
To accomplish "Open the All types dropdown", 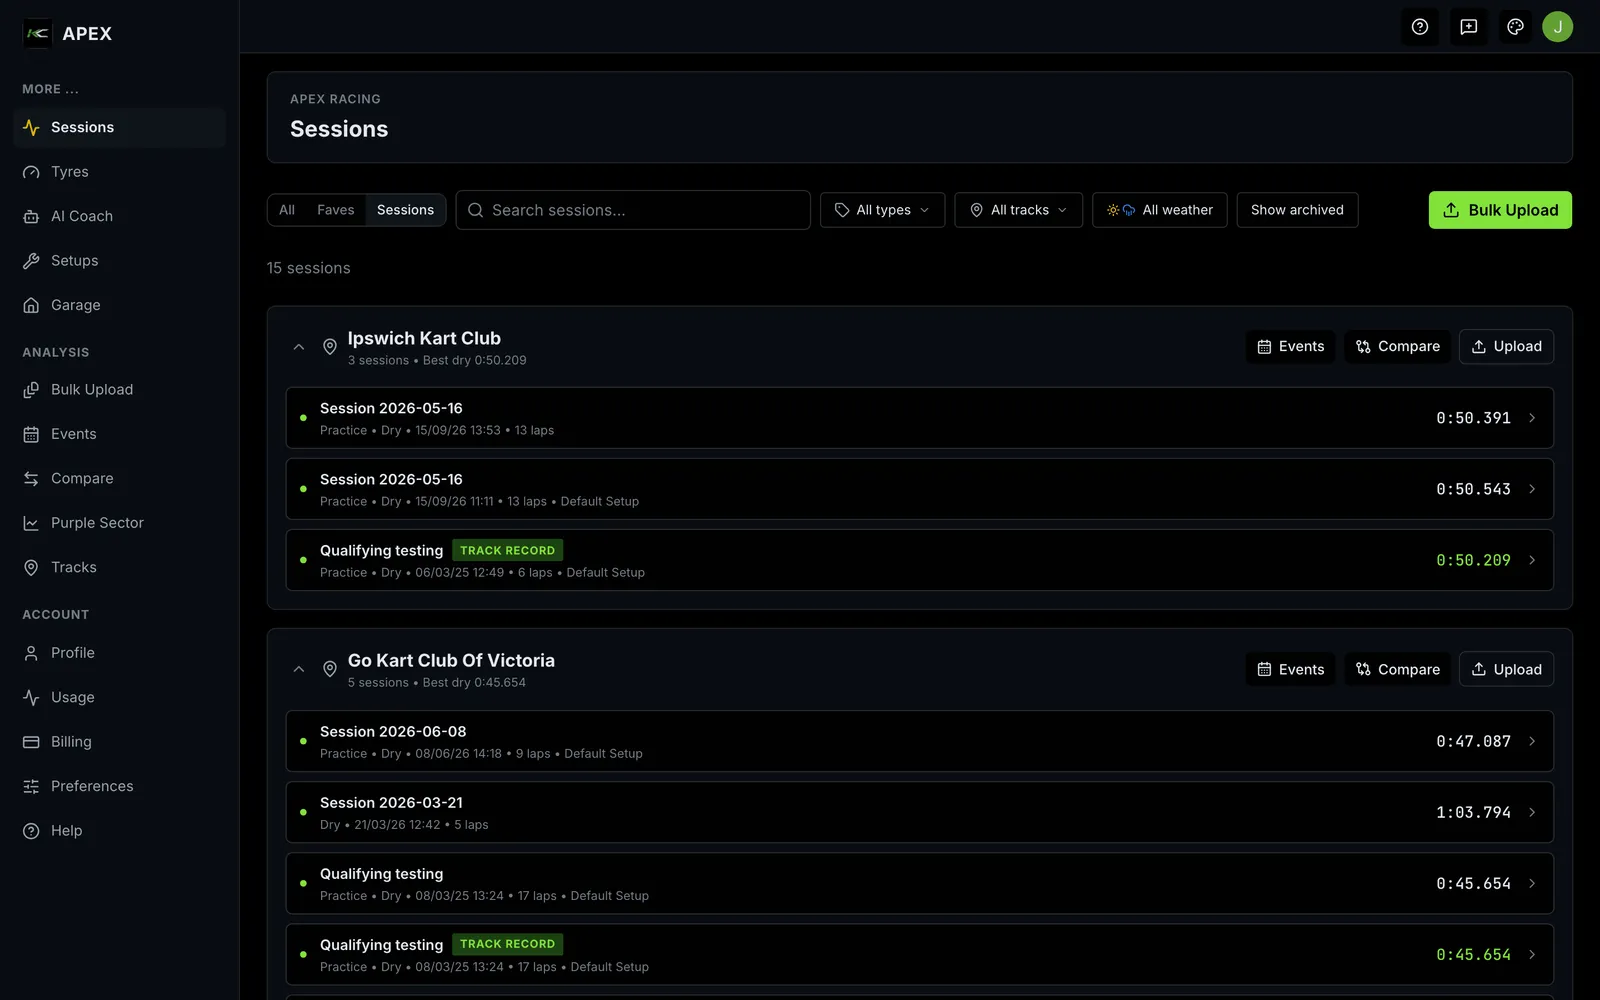I will (x=882, y=210).
